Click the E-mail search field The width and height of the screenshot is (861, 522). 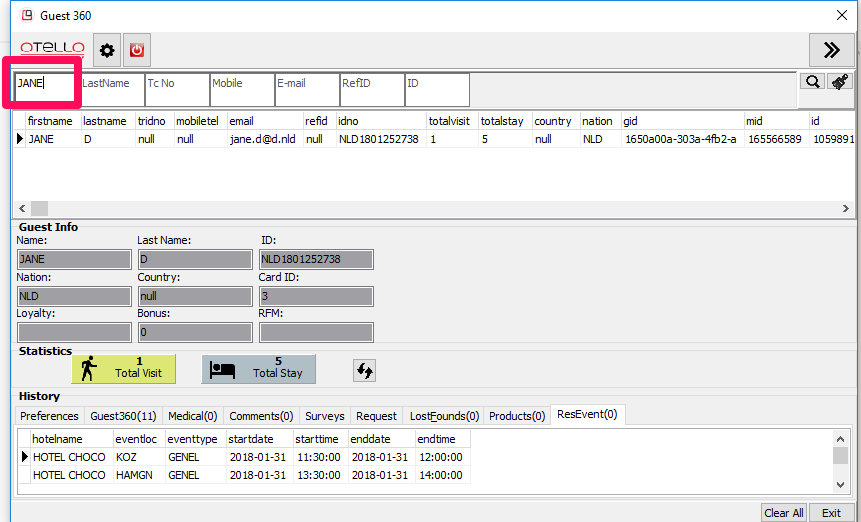[308, 89]
